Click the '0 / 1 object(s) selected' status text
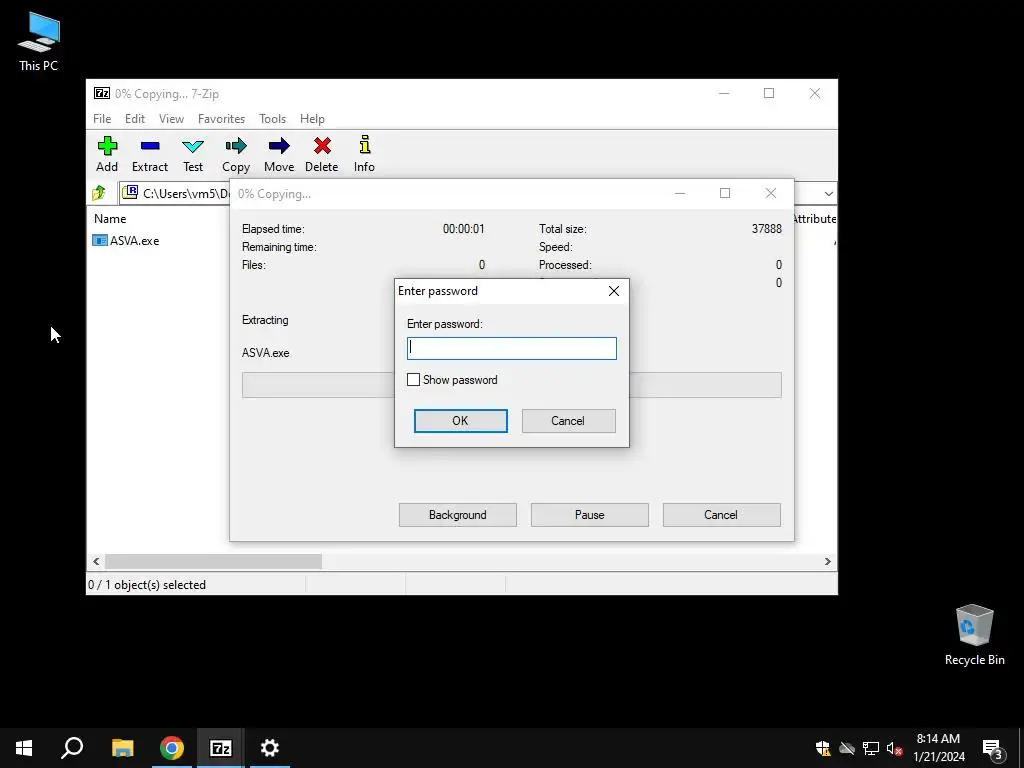 [x=147, y=584]
